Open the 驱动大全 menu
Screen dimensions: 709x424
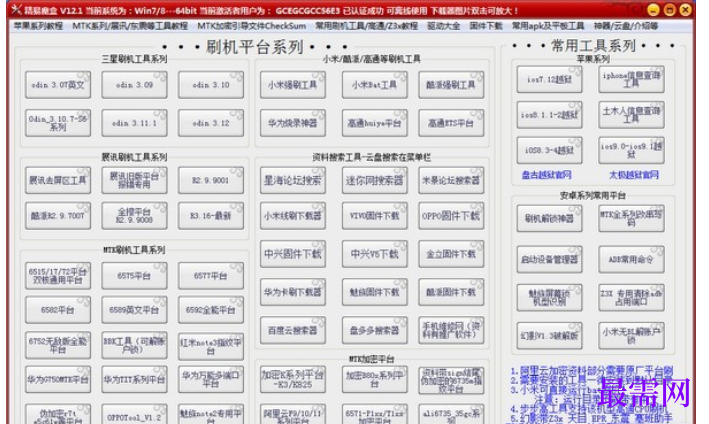pyautogui.click(x=443, y=26)
